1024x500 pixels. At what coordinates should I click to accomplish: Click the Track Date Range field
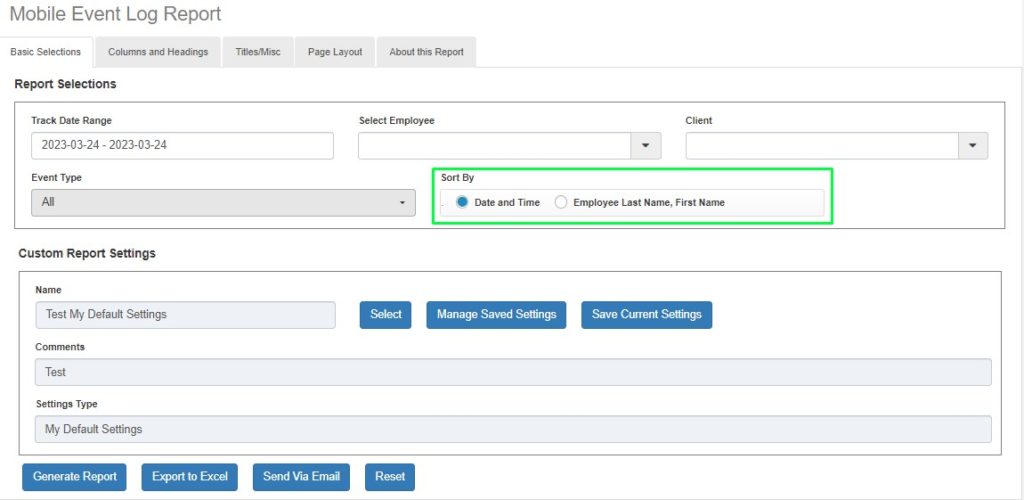click(x=182, y=145)
